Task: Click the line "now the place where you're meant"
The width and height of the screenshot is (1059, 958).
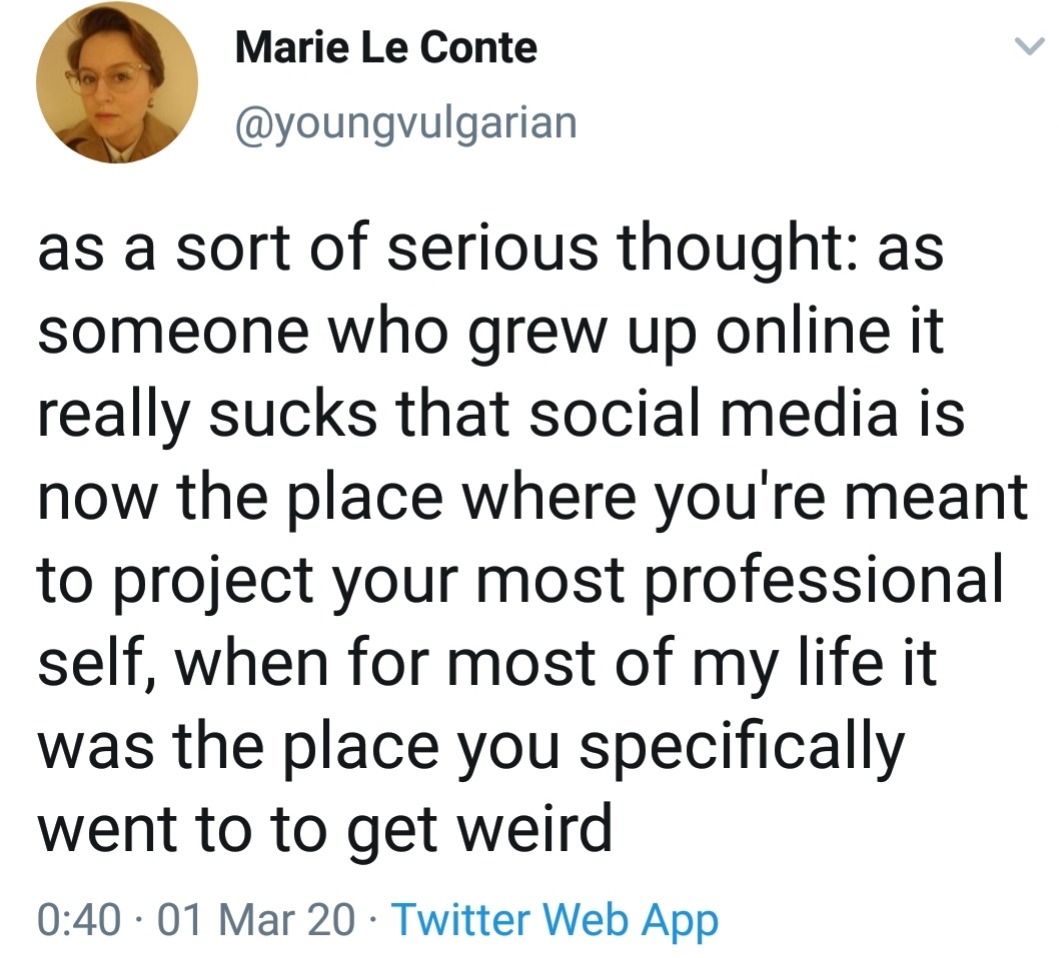Action: click(x=533, y=497)
